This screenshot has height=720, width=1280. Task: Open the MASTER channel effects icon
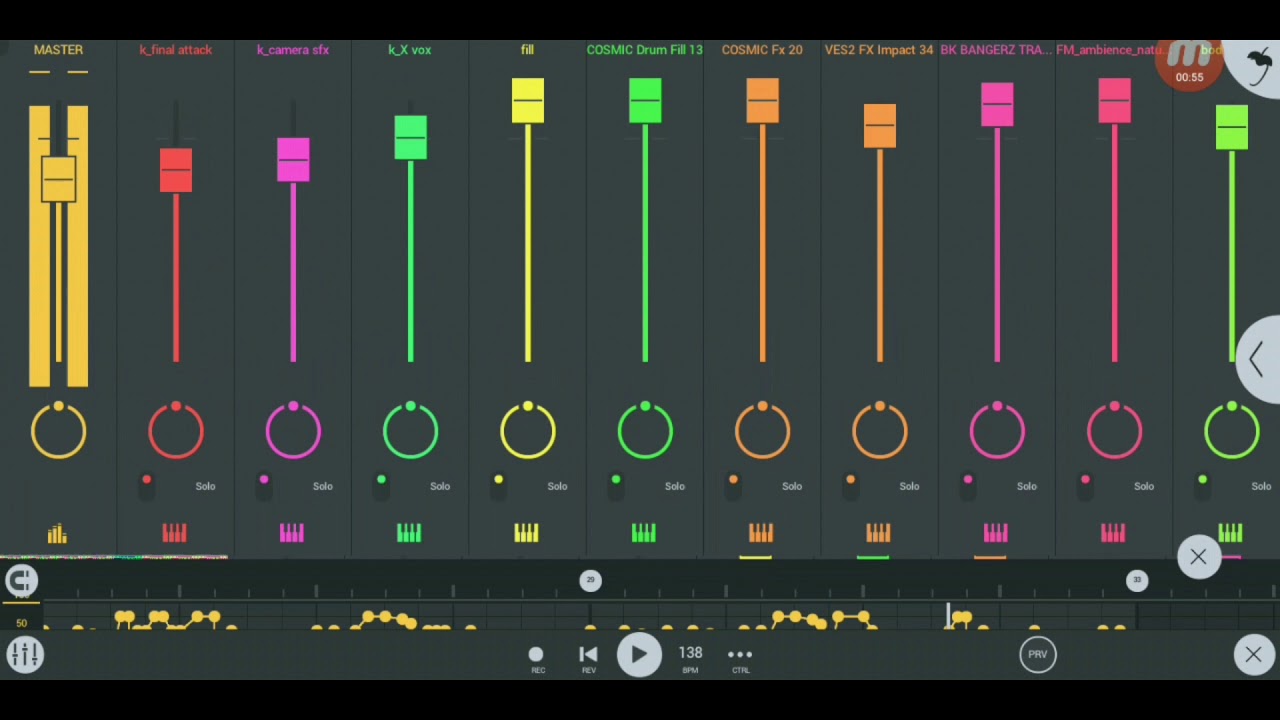pos(57,534)
